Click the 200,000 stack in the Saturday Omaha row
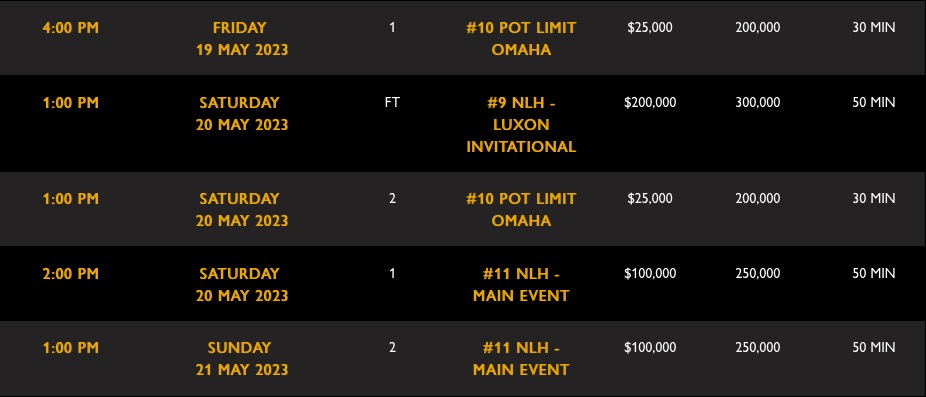Image resolution: width=926 pixels, height=397 pixels. 758,199
